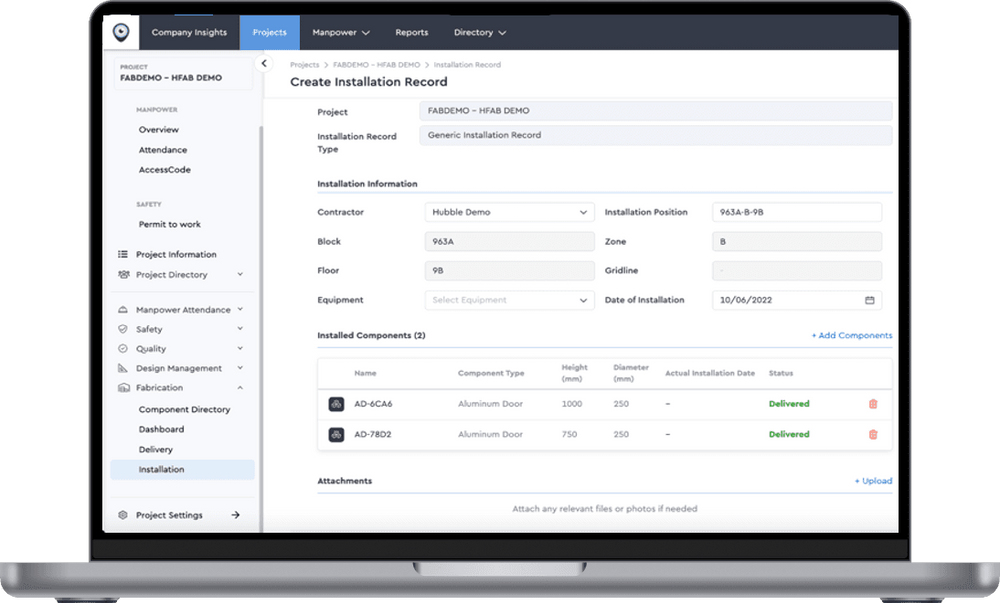This screenshot has width=1000, height=603.
Task: Open the date picker for Date of Installation
Action: pos(870,299)
